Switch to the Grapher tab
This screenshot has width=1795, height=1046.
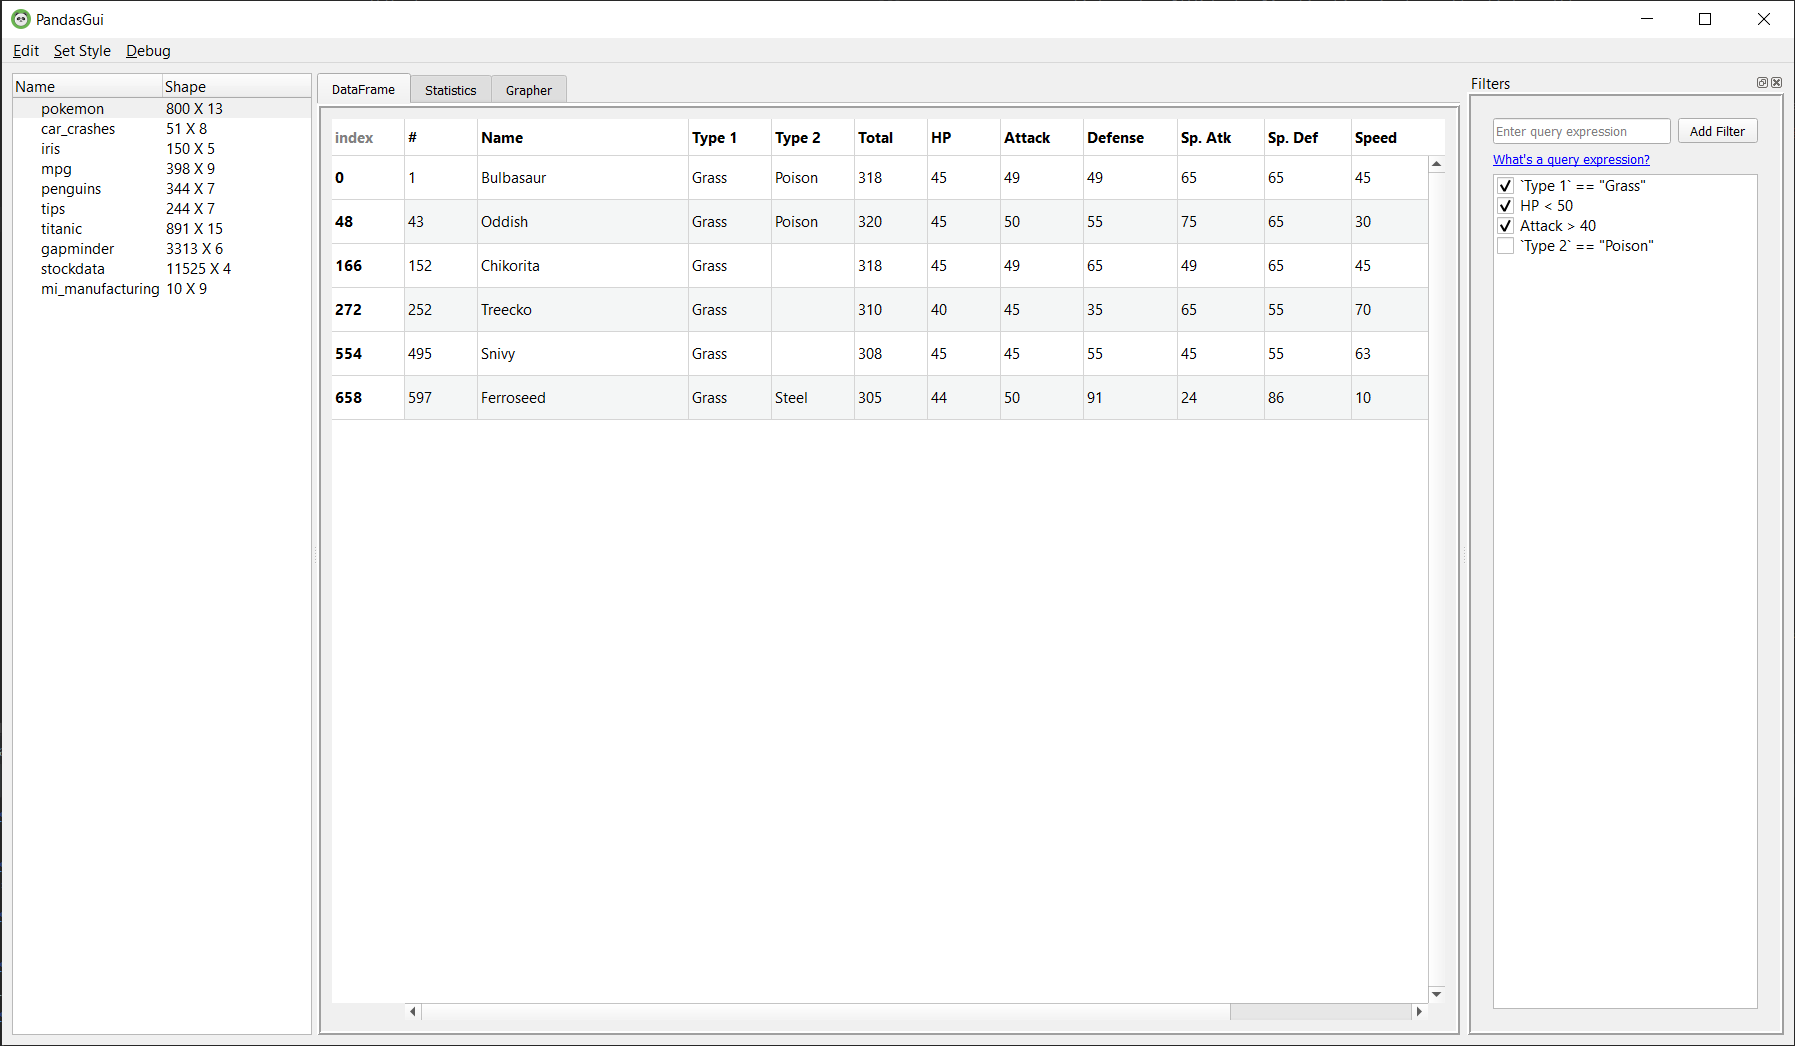coord(529,90)
